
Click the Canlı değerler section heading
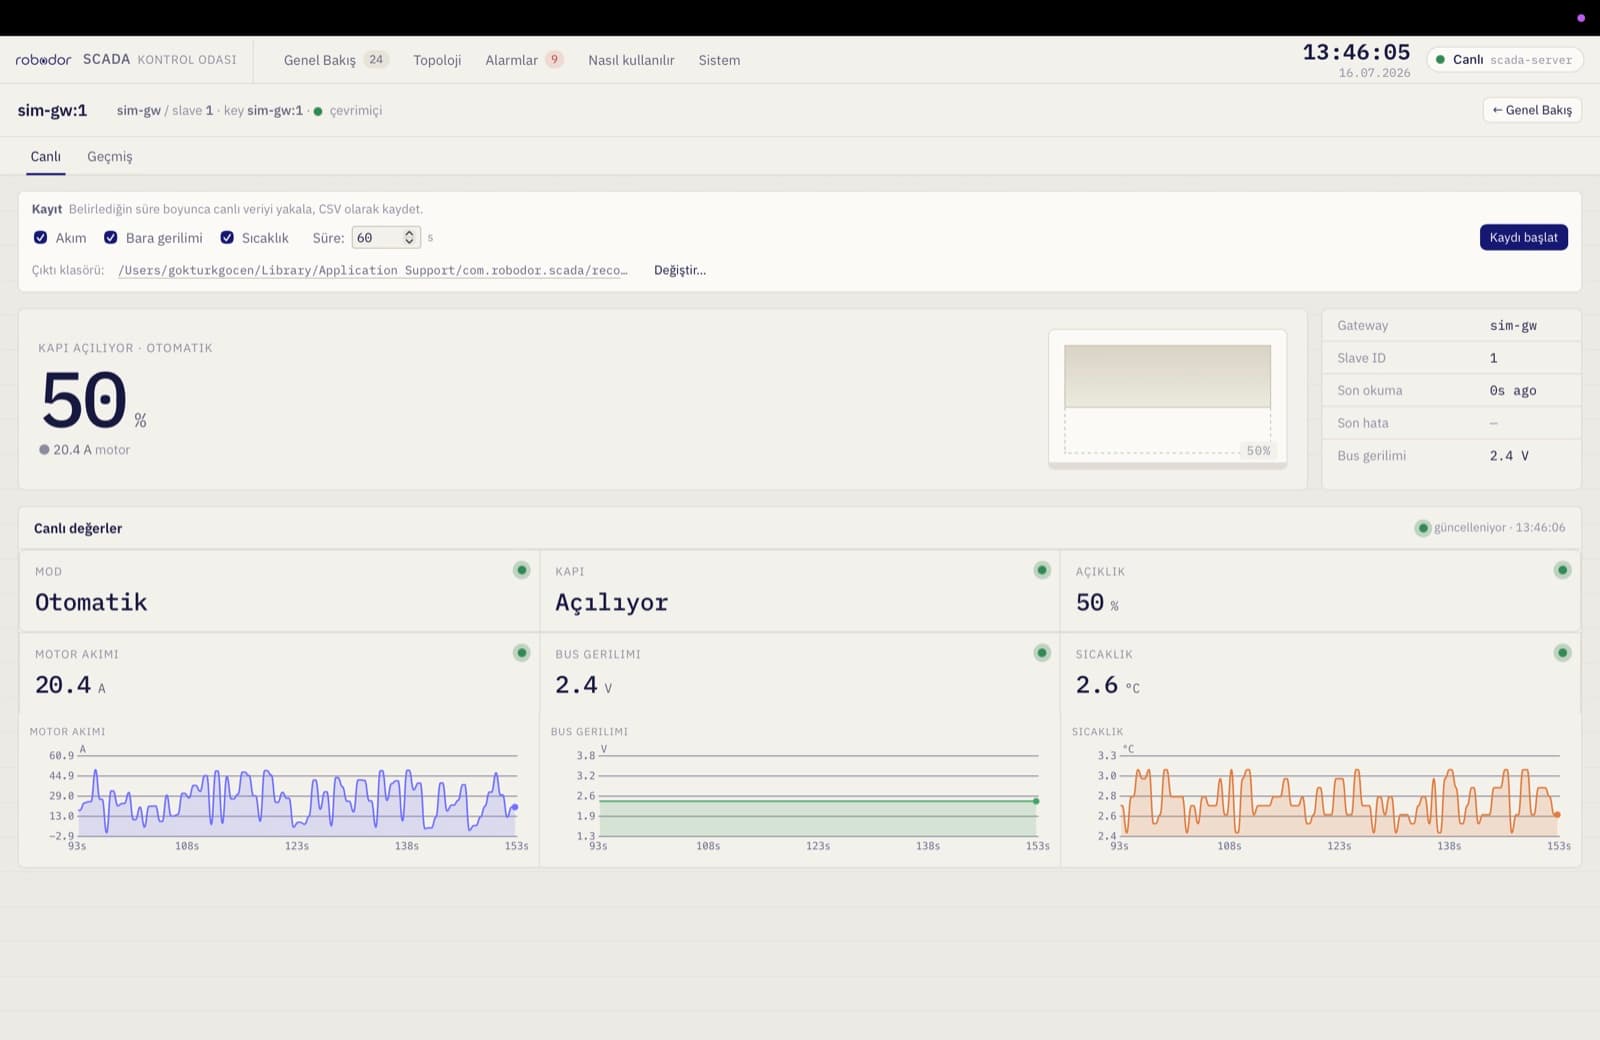coord(78,528)
